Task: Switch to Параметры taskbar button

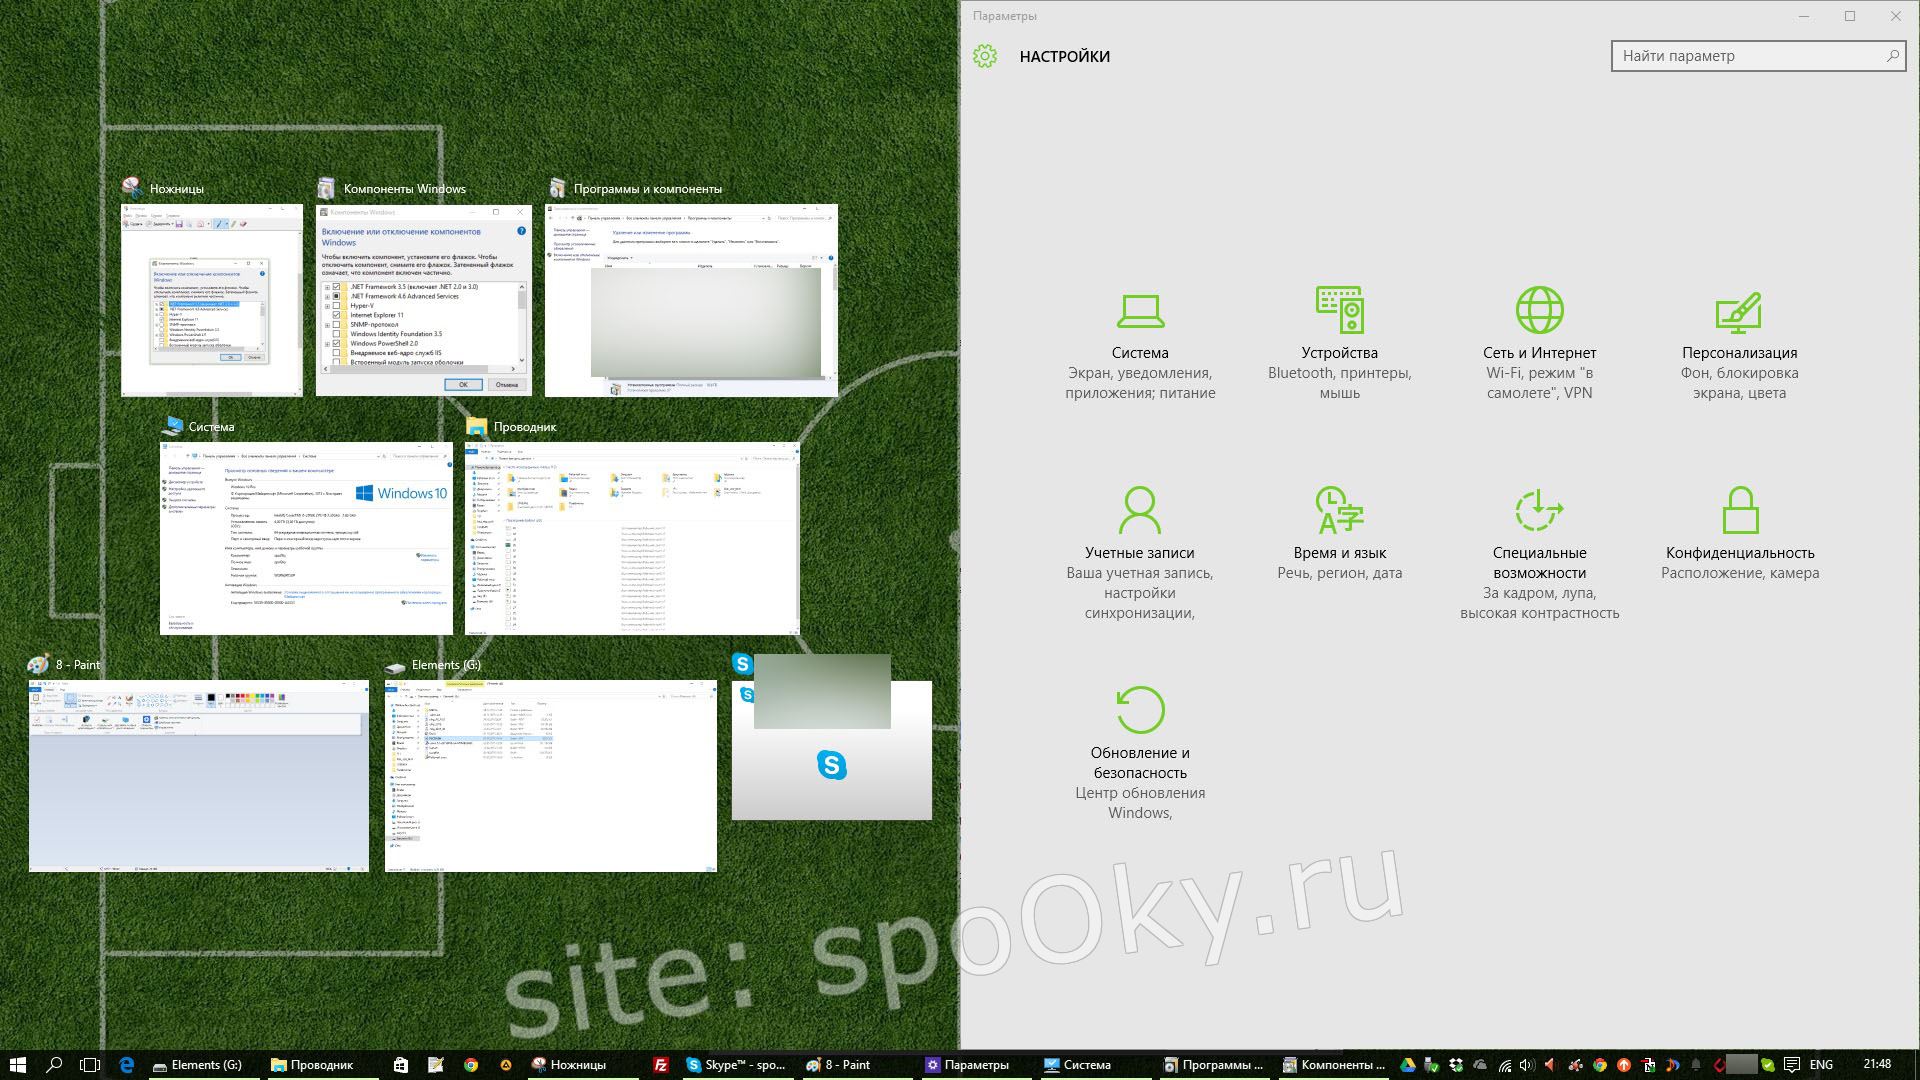Action: point(977,1065)
